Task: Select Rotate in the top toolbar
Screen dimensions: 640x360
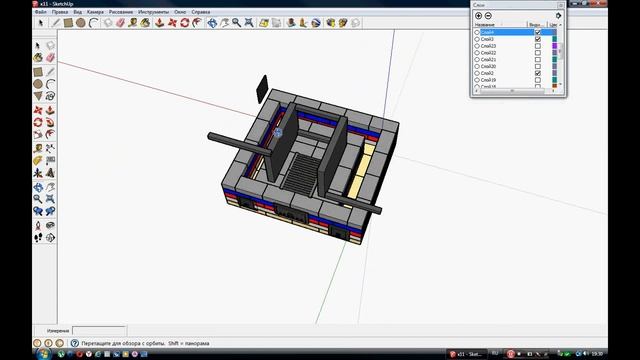Action: (x=185, y=23)
